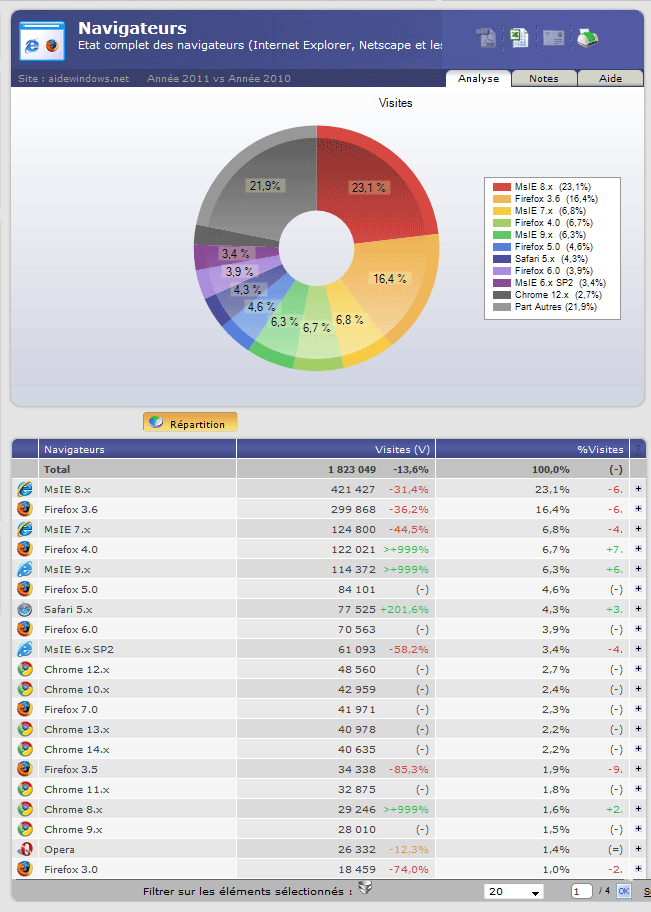This screenshot has width=651, height=912.
Task: Switch to the Analyse tab
Action: pyautogui.click(x=478, y=79)
